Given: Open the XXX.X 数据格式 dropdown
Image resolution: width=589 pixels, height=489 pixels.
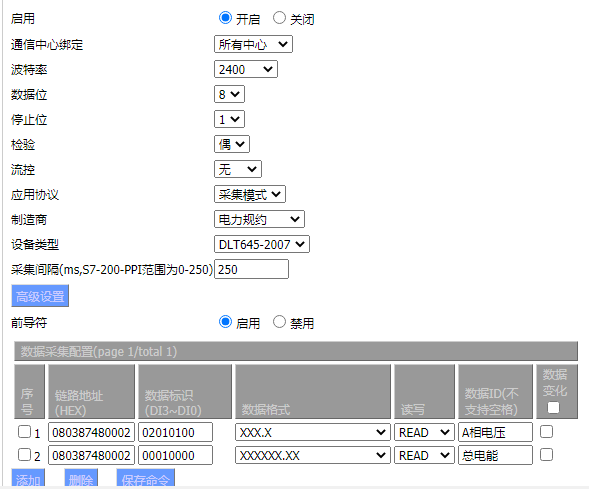Looking at the screenshot, I should pyautogui.click(x=313, y=432).
